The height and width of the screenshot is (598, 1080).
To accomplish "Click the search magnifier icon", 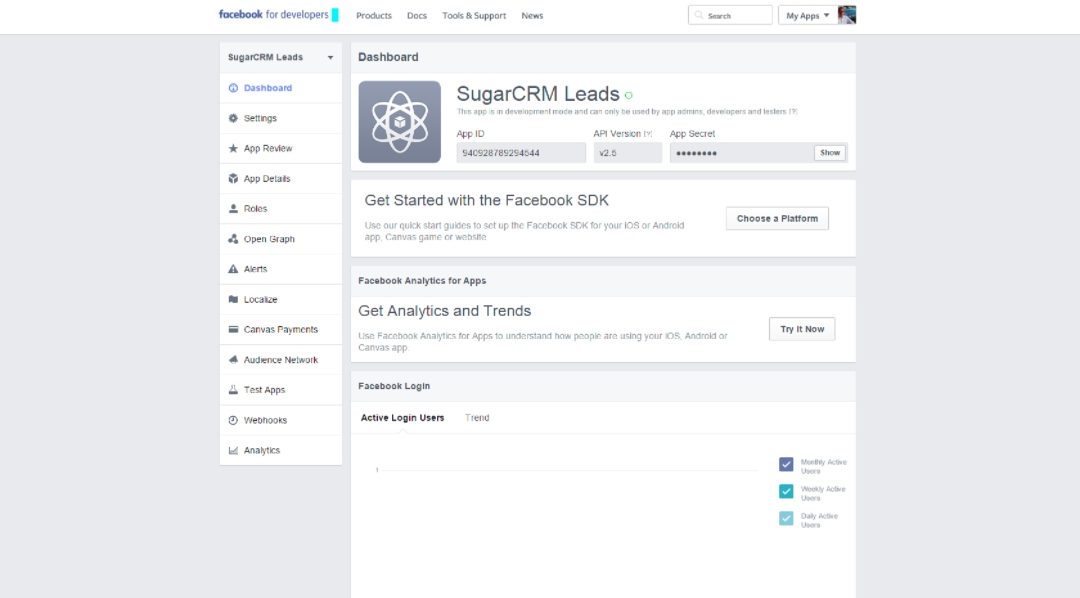I will (x=699, y=15).
